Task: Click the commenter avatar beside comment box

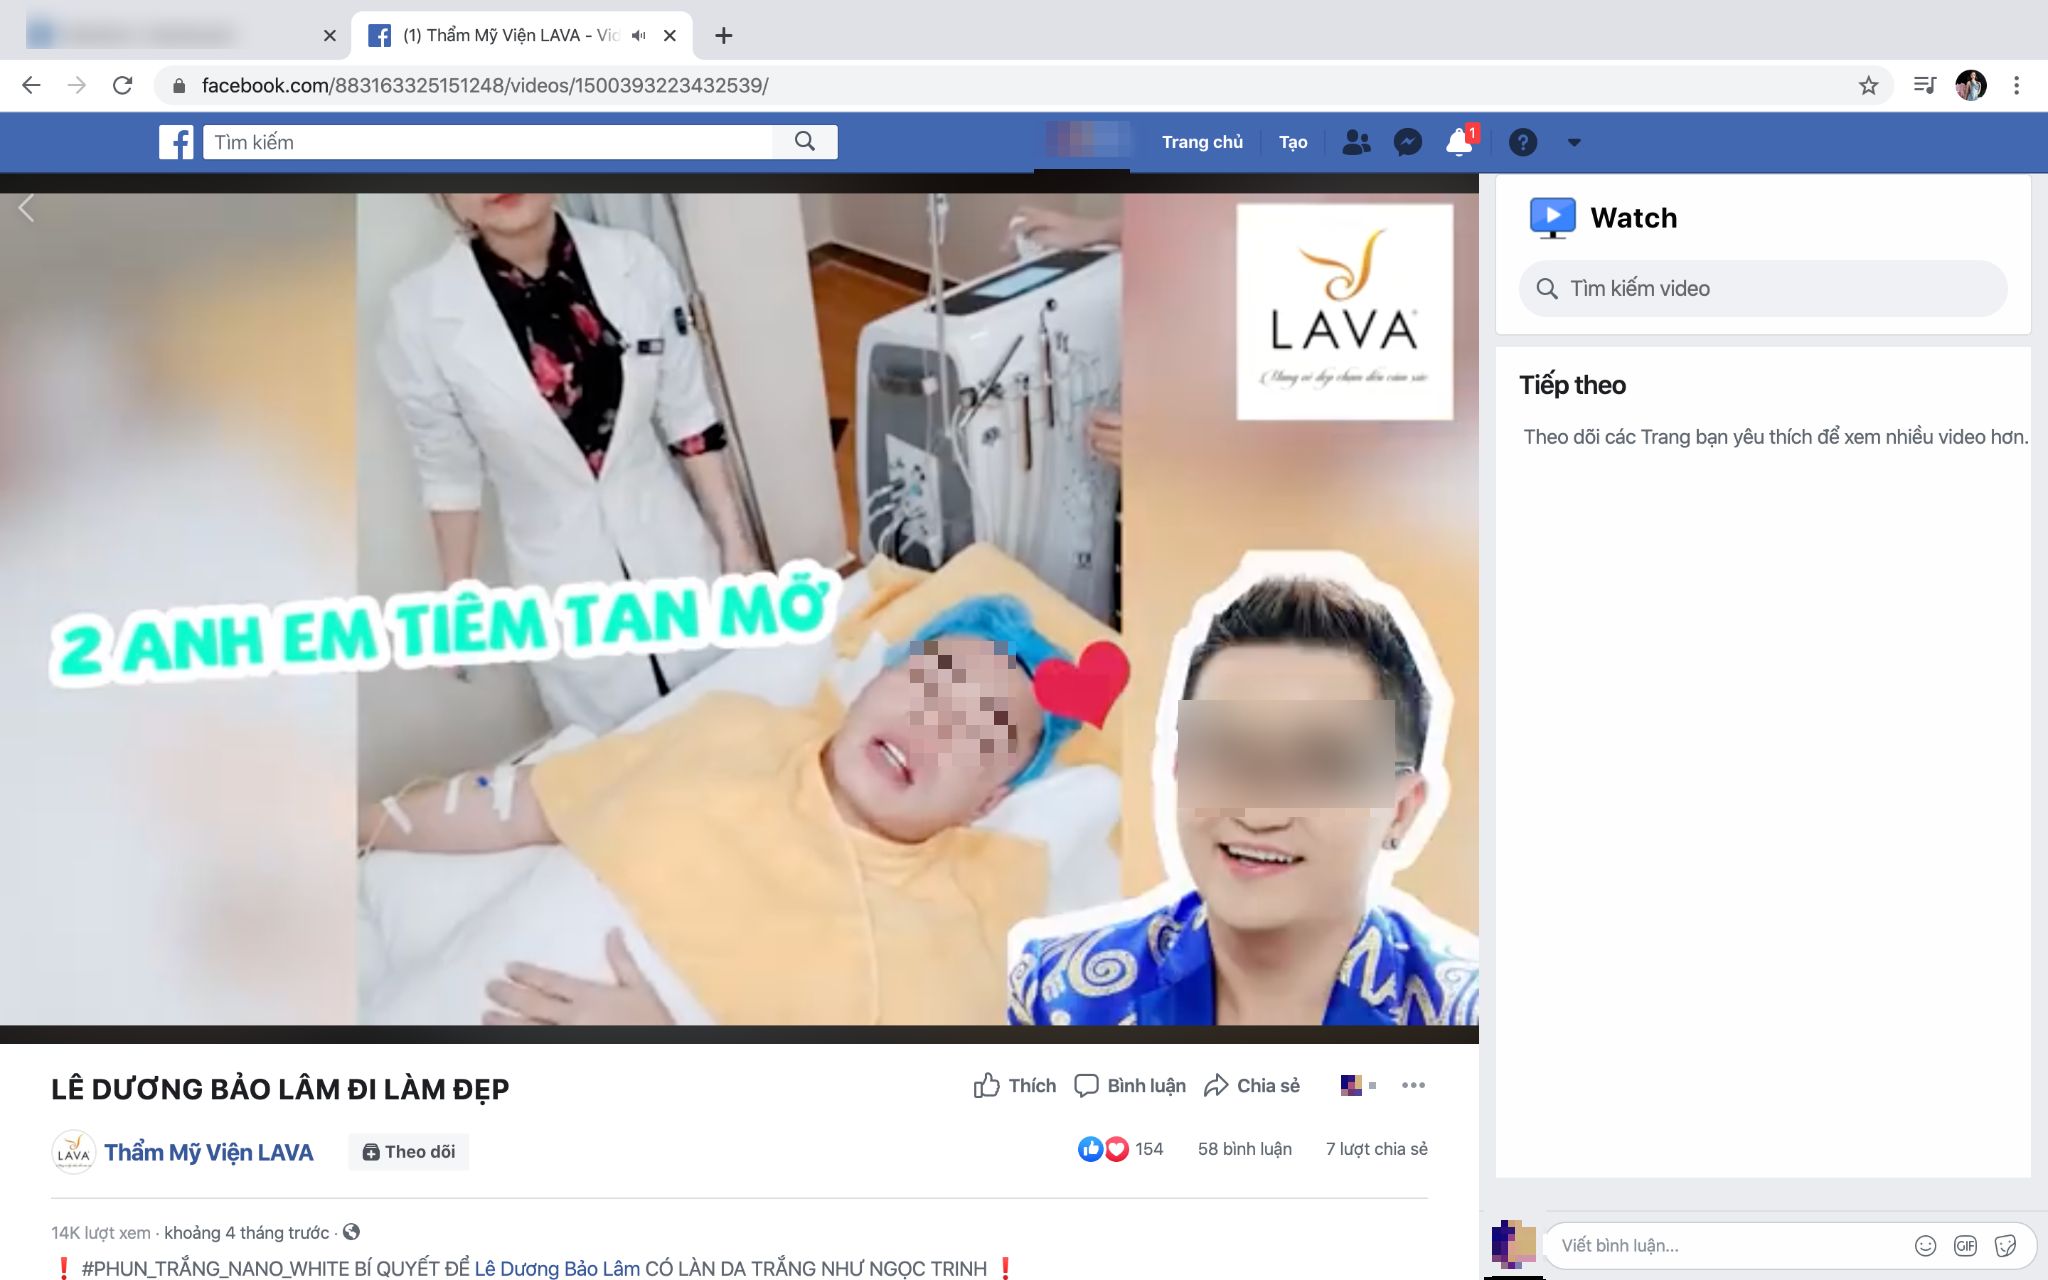Action: click(1514, 1244)
